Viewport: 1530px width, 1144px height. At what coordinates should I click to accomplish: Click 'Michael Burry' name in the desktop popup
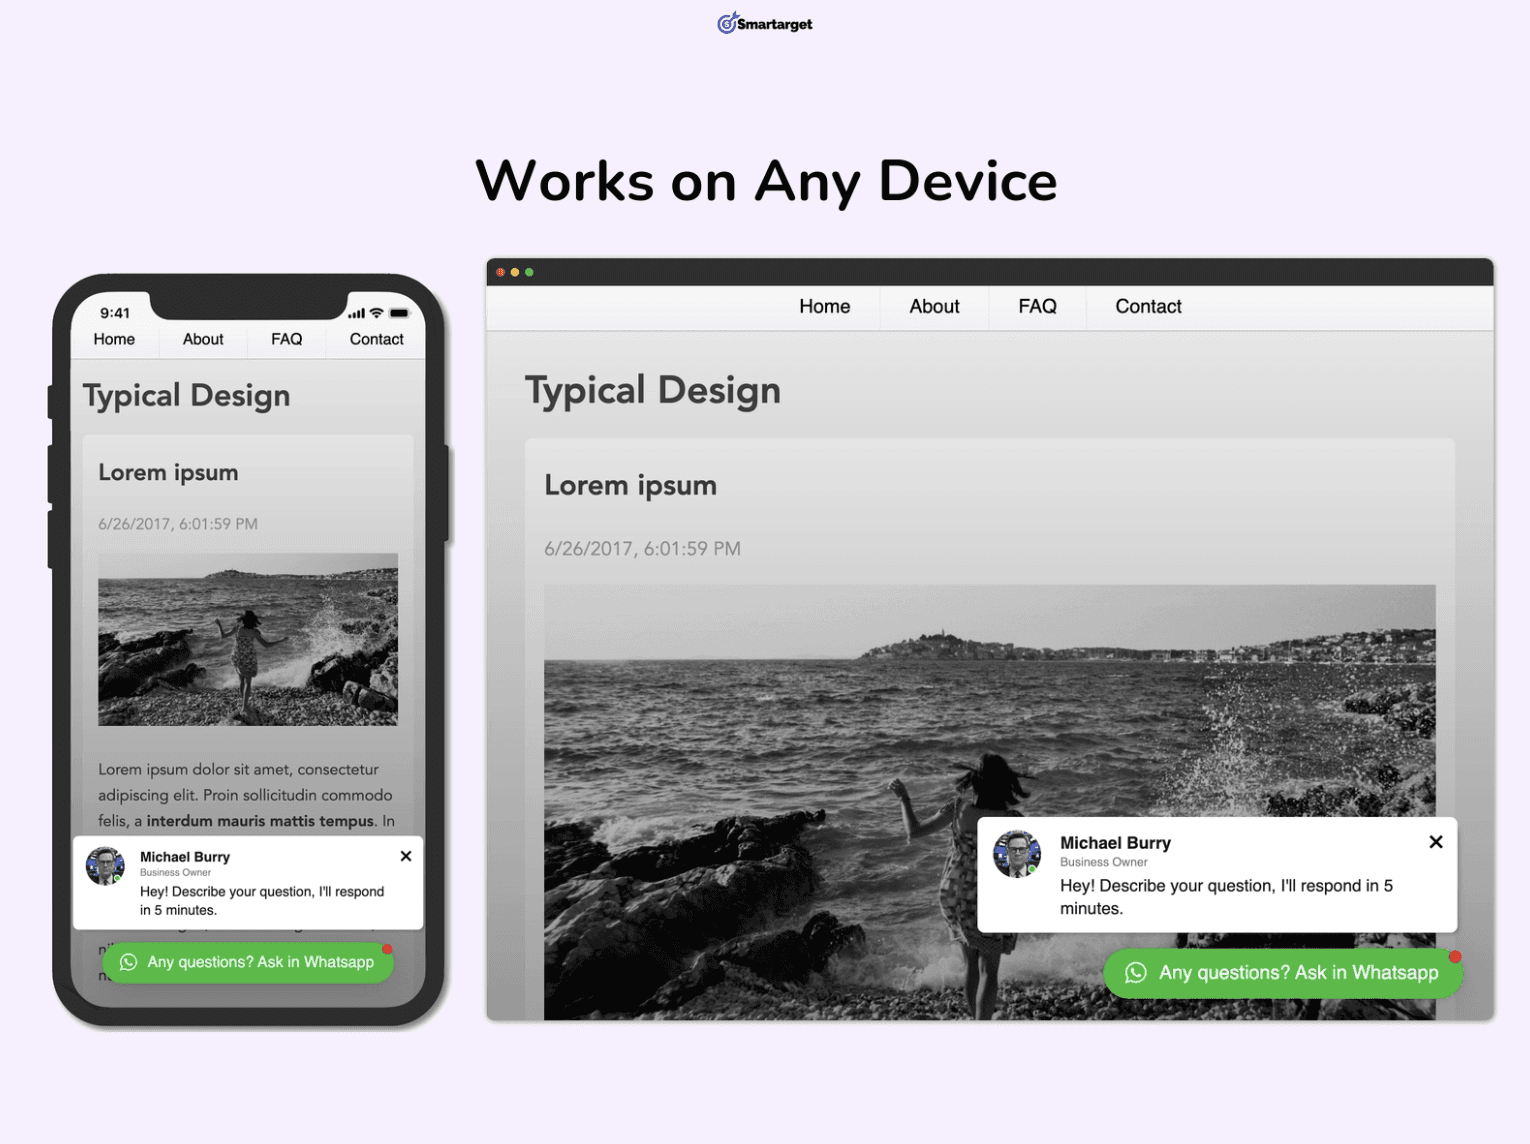[1115, 843]
